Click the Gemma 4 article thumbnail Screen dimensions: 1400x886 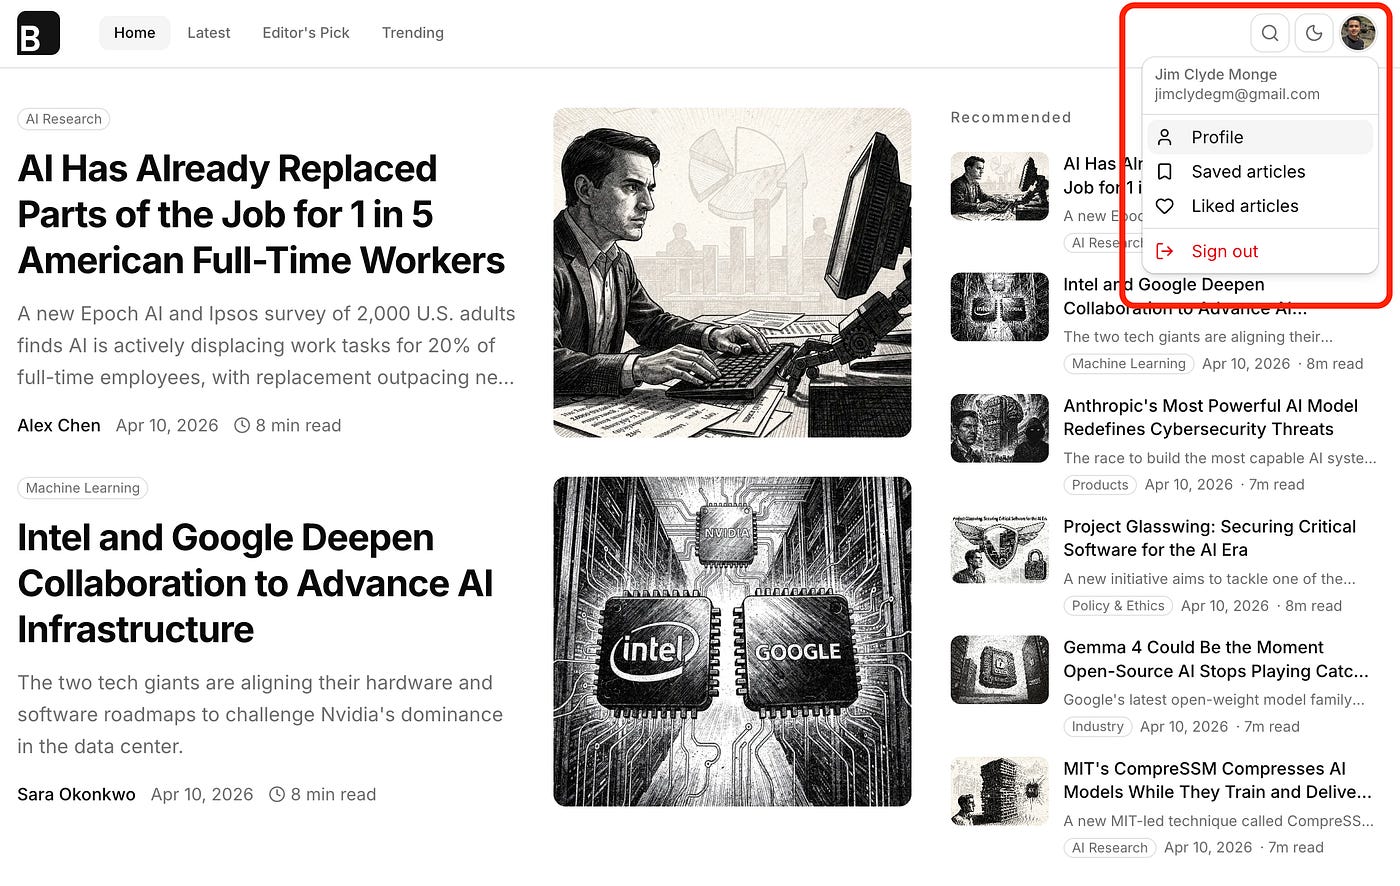point(1000,670)
